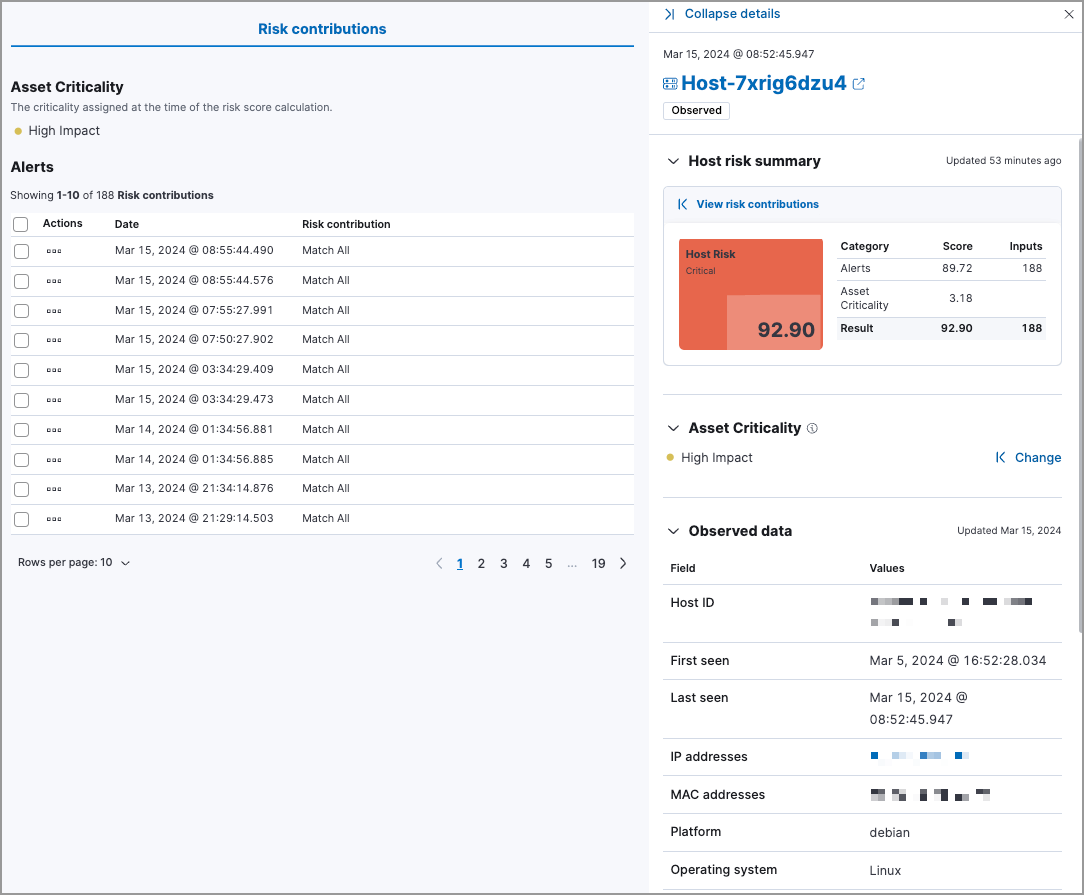1084x895 pixels.
Task: Switch to the Risk contributions tab
Action: tap(322, 28)
